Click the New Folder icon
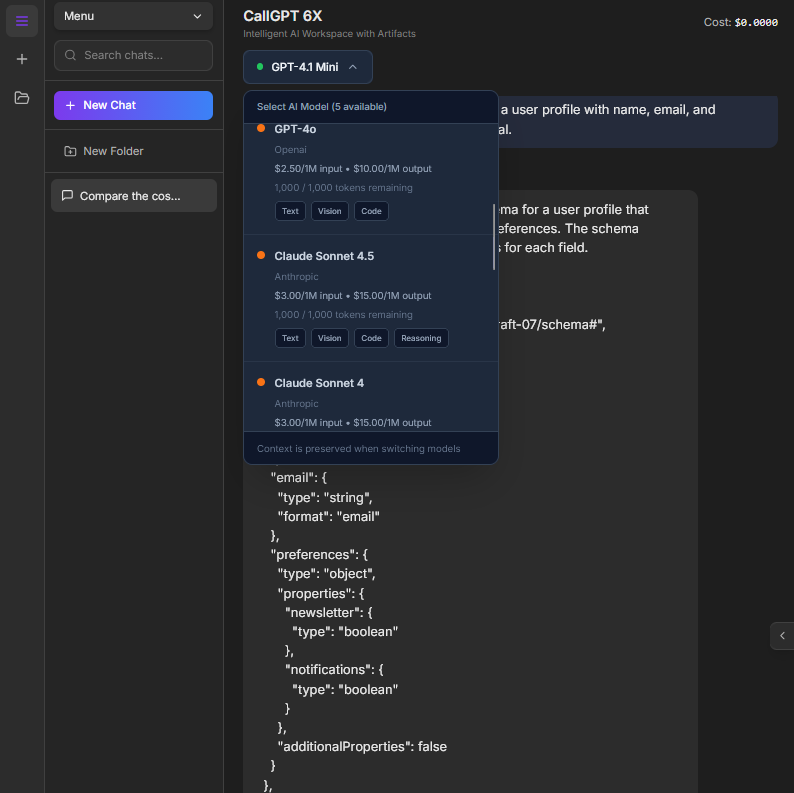 pyautogui.click(x=70, y=151)
